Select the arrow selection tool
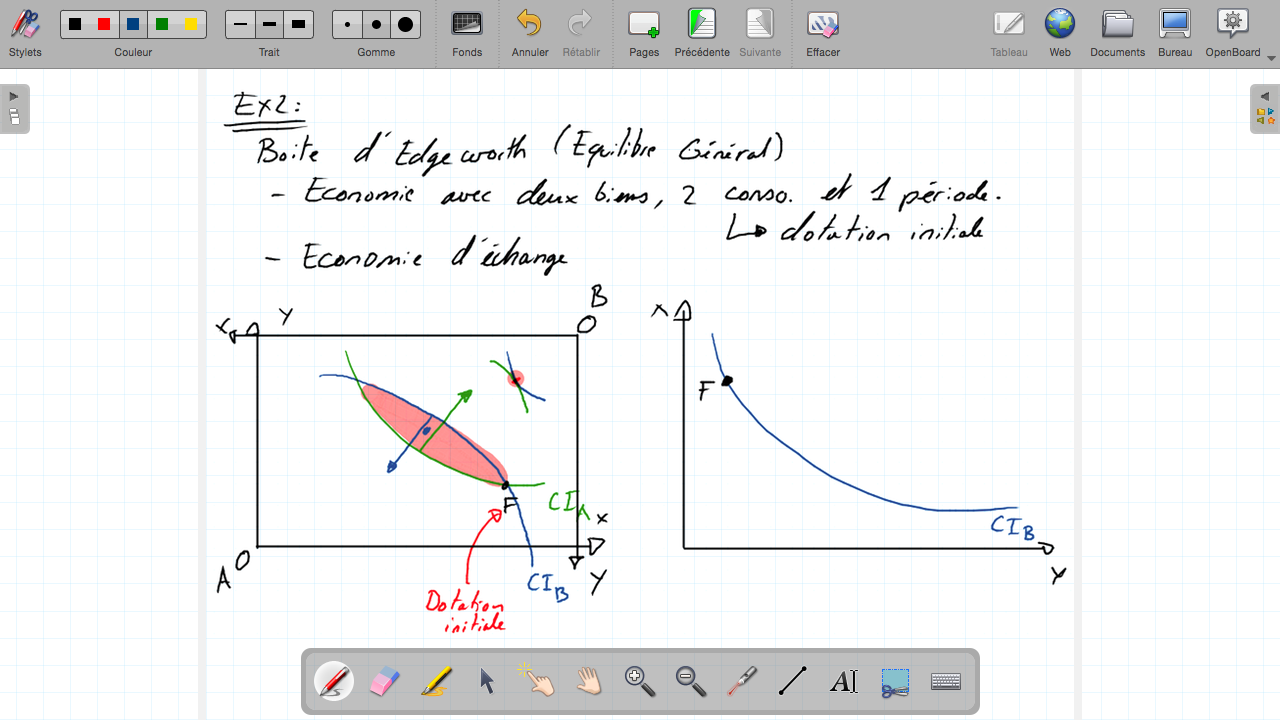Viewport: 1280px width, 720px height. 487,682
